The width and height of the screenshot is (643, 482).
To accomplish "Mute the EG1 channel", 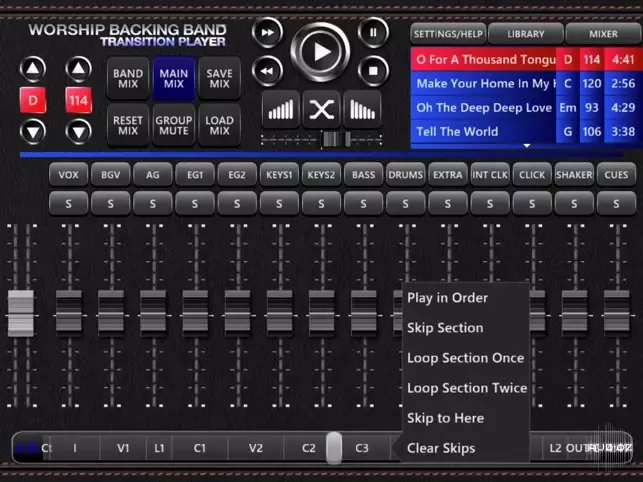I will [x=195, y=175].
